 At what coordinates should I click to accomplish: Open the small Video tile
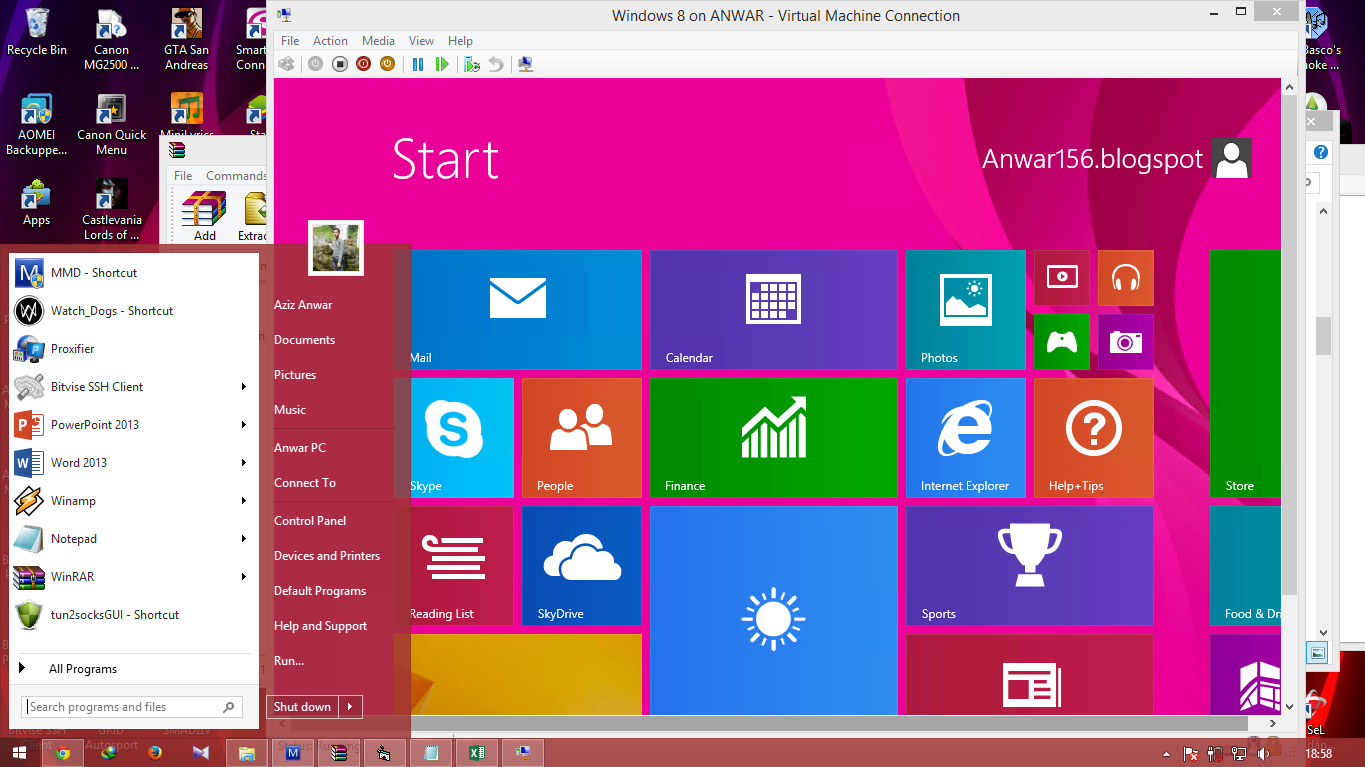(x=1062, y=278)
